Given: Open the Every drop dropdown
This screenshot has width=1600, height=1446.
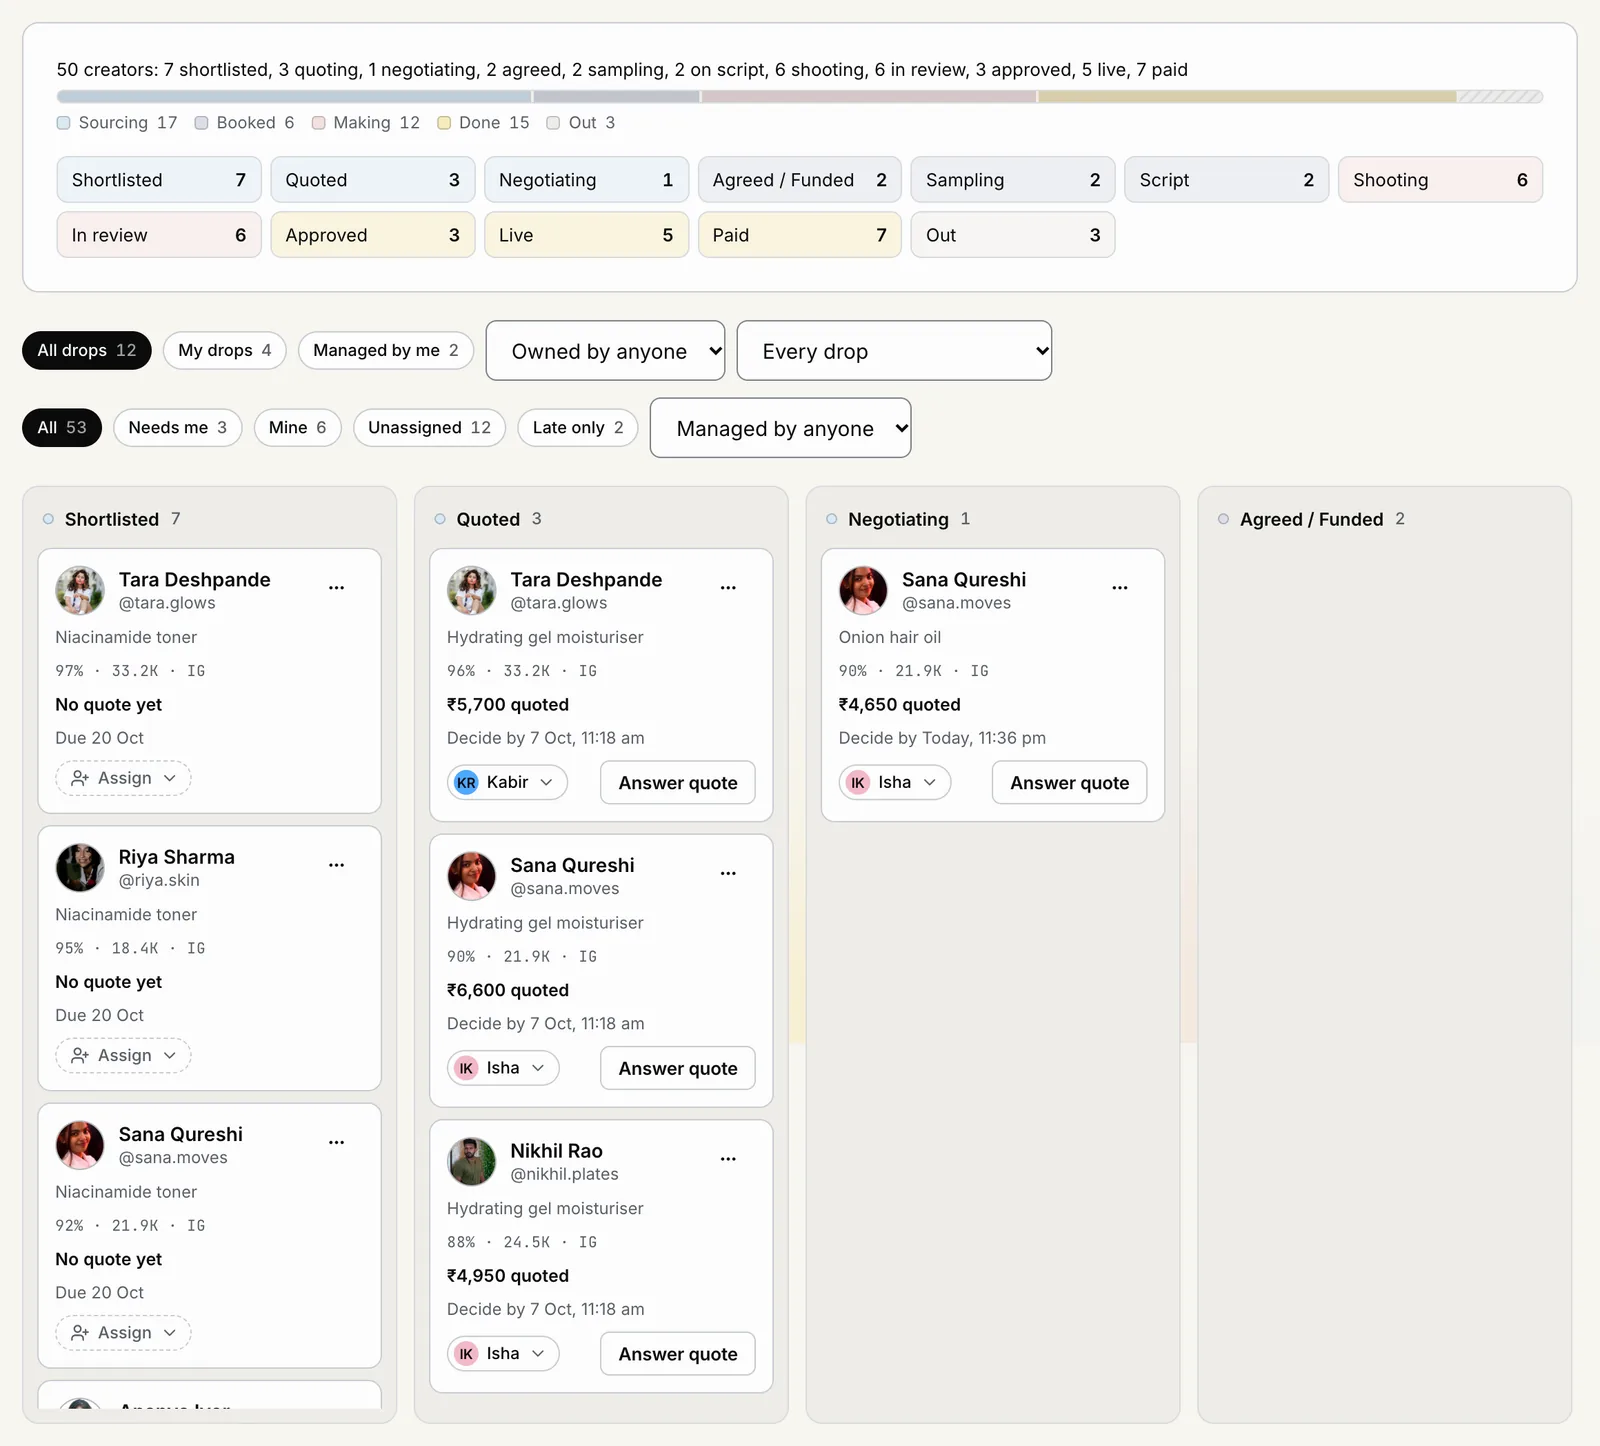Looking at the screenshot, I should 894,350.
